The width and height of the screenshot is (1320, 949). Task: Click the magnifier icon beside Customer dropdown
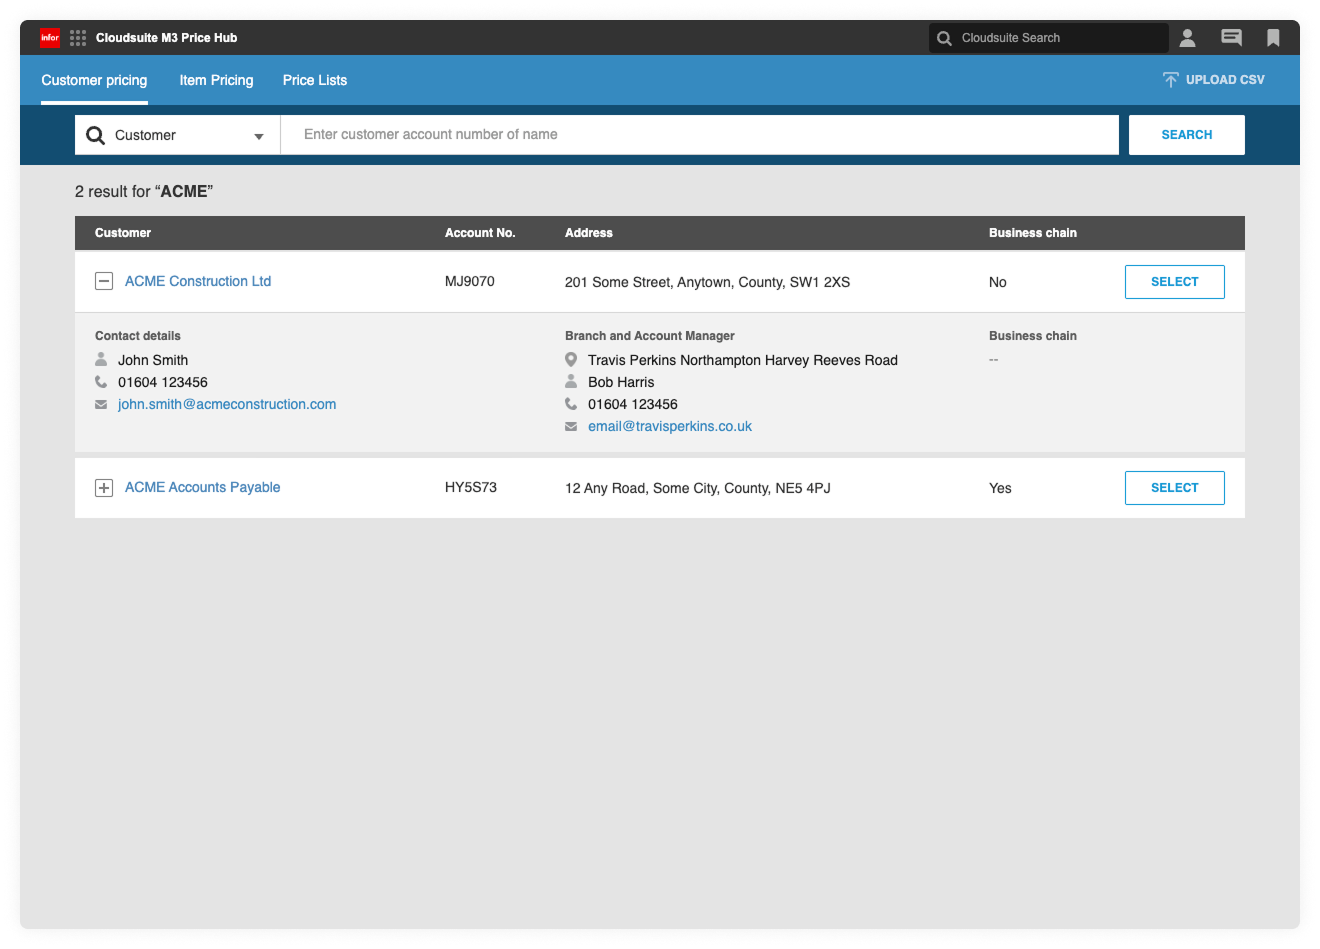click(x=96, y=135)
